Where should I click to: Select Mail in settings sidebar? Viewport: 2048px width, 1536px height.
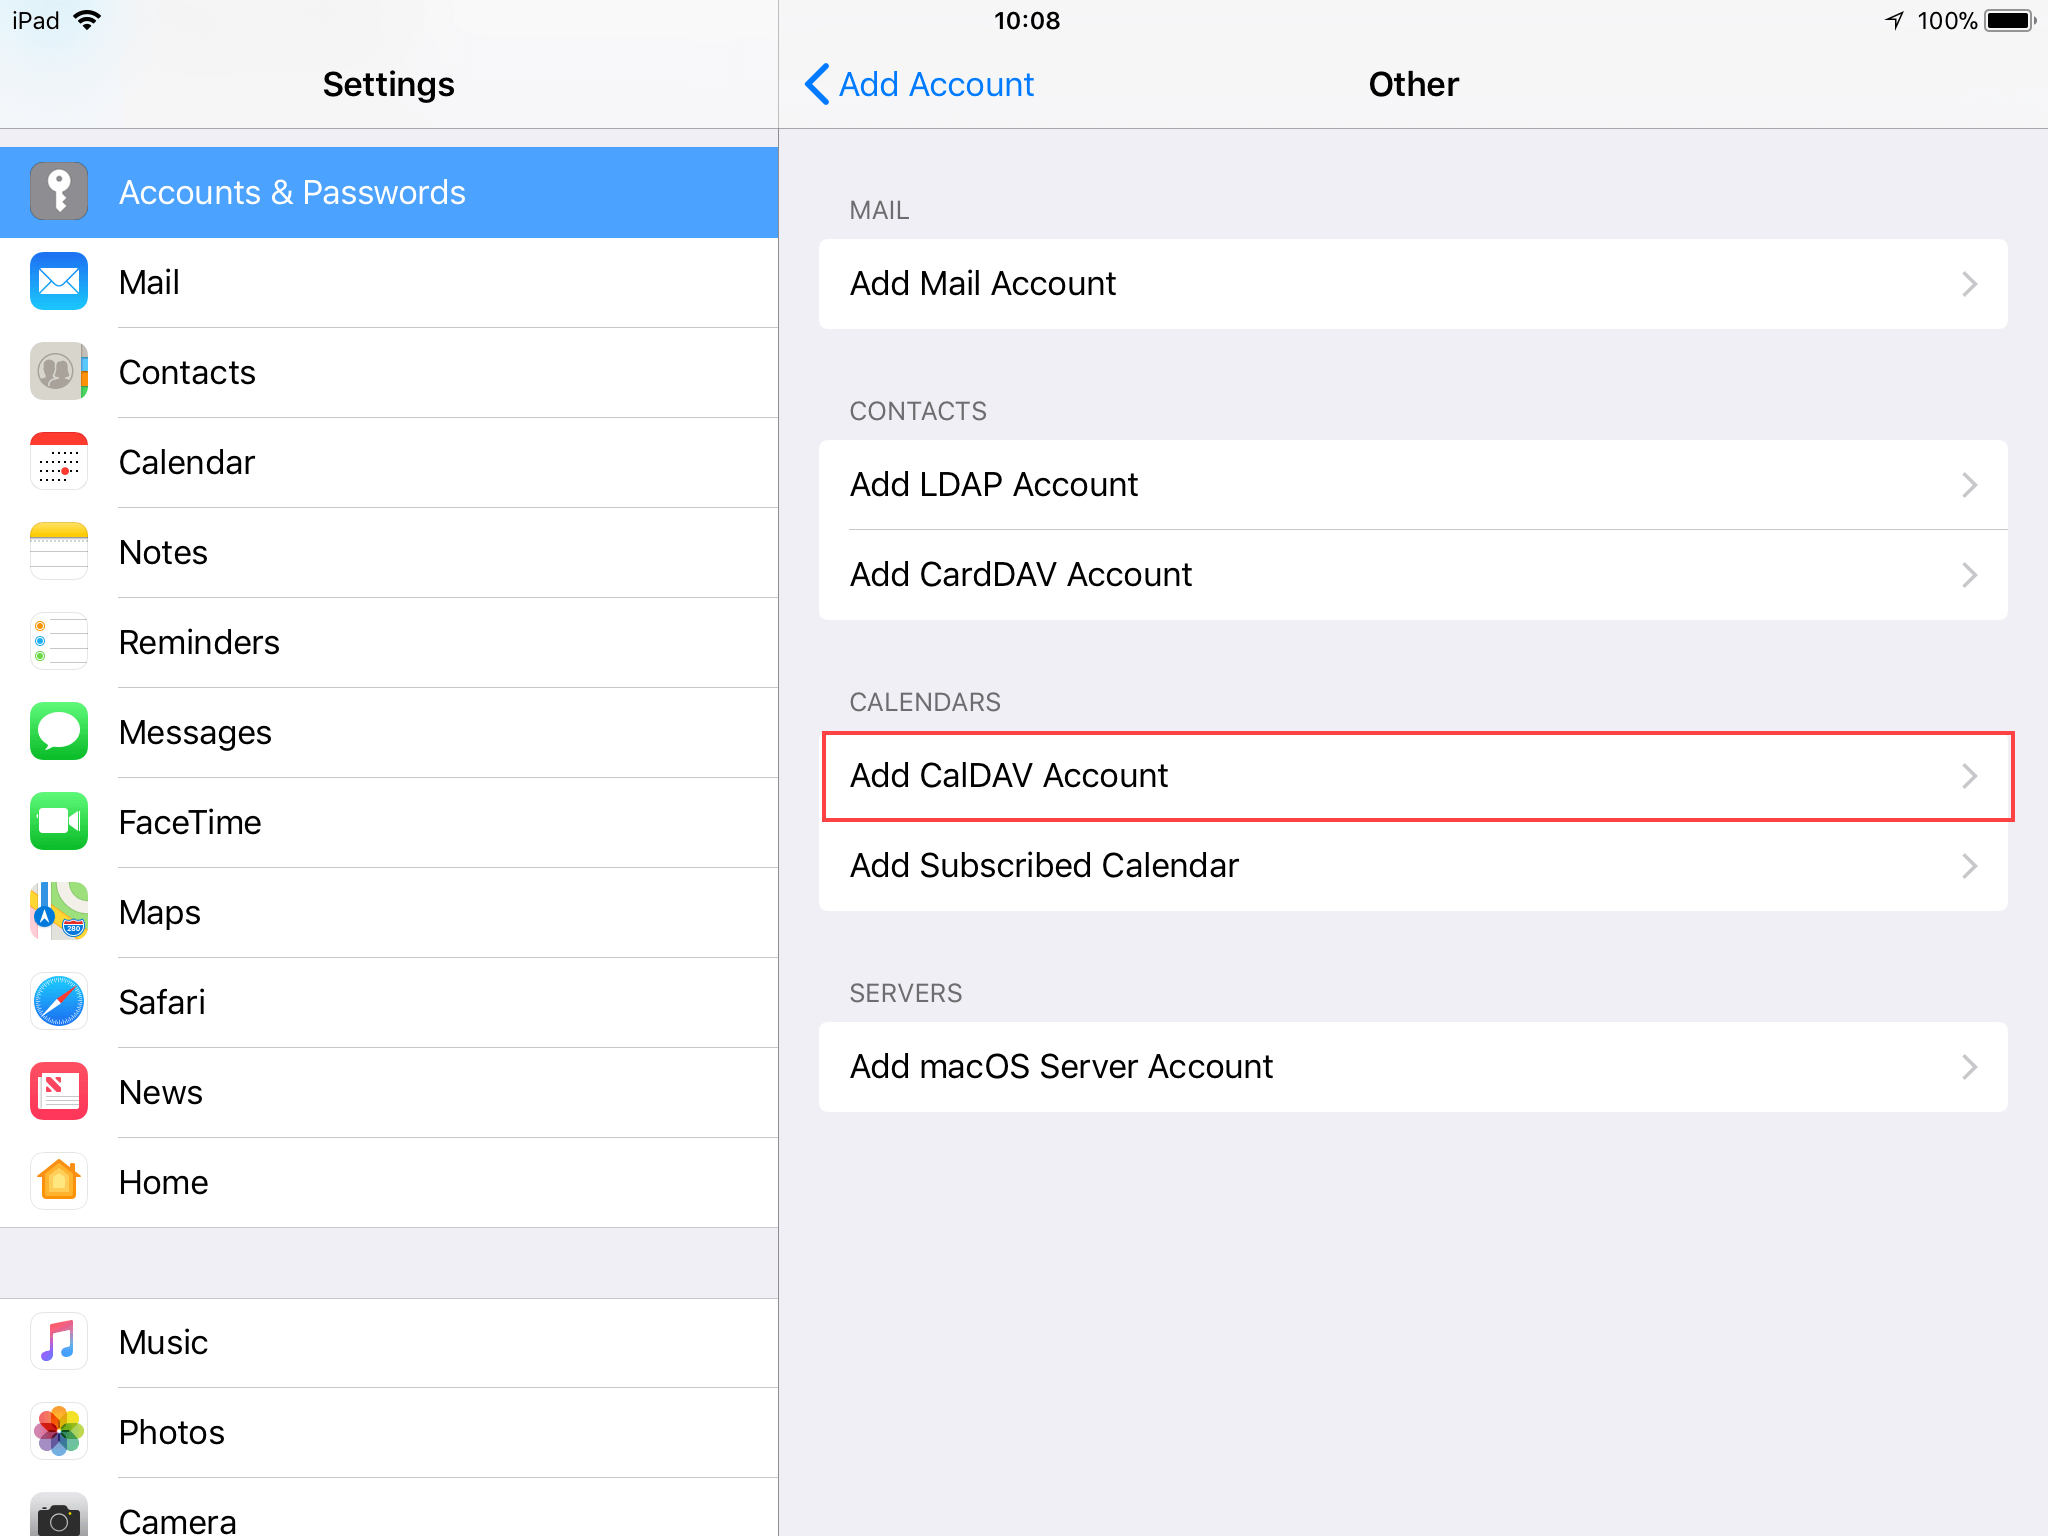[x=389, y=282]
